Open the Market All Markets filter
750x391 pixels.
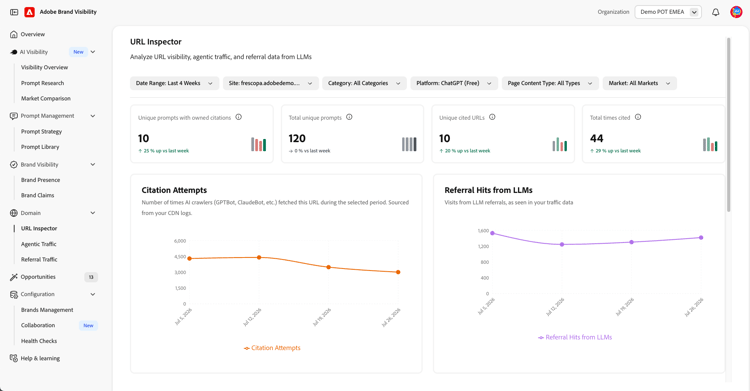coord(640,83)
